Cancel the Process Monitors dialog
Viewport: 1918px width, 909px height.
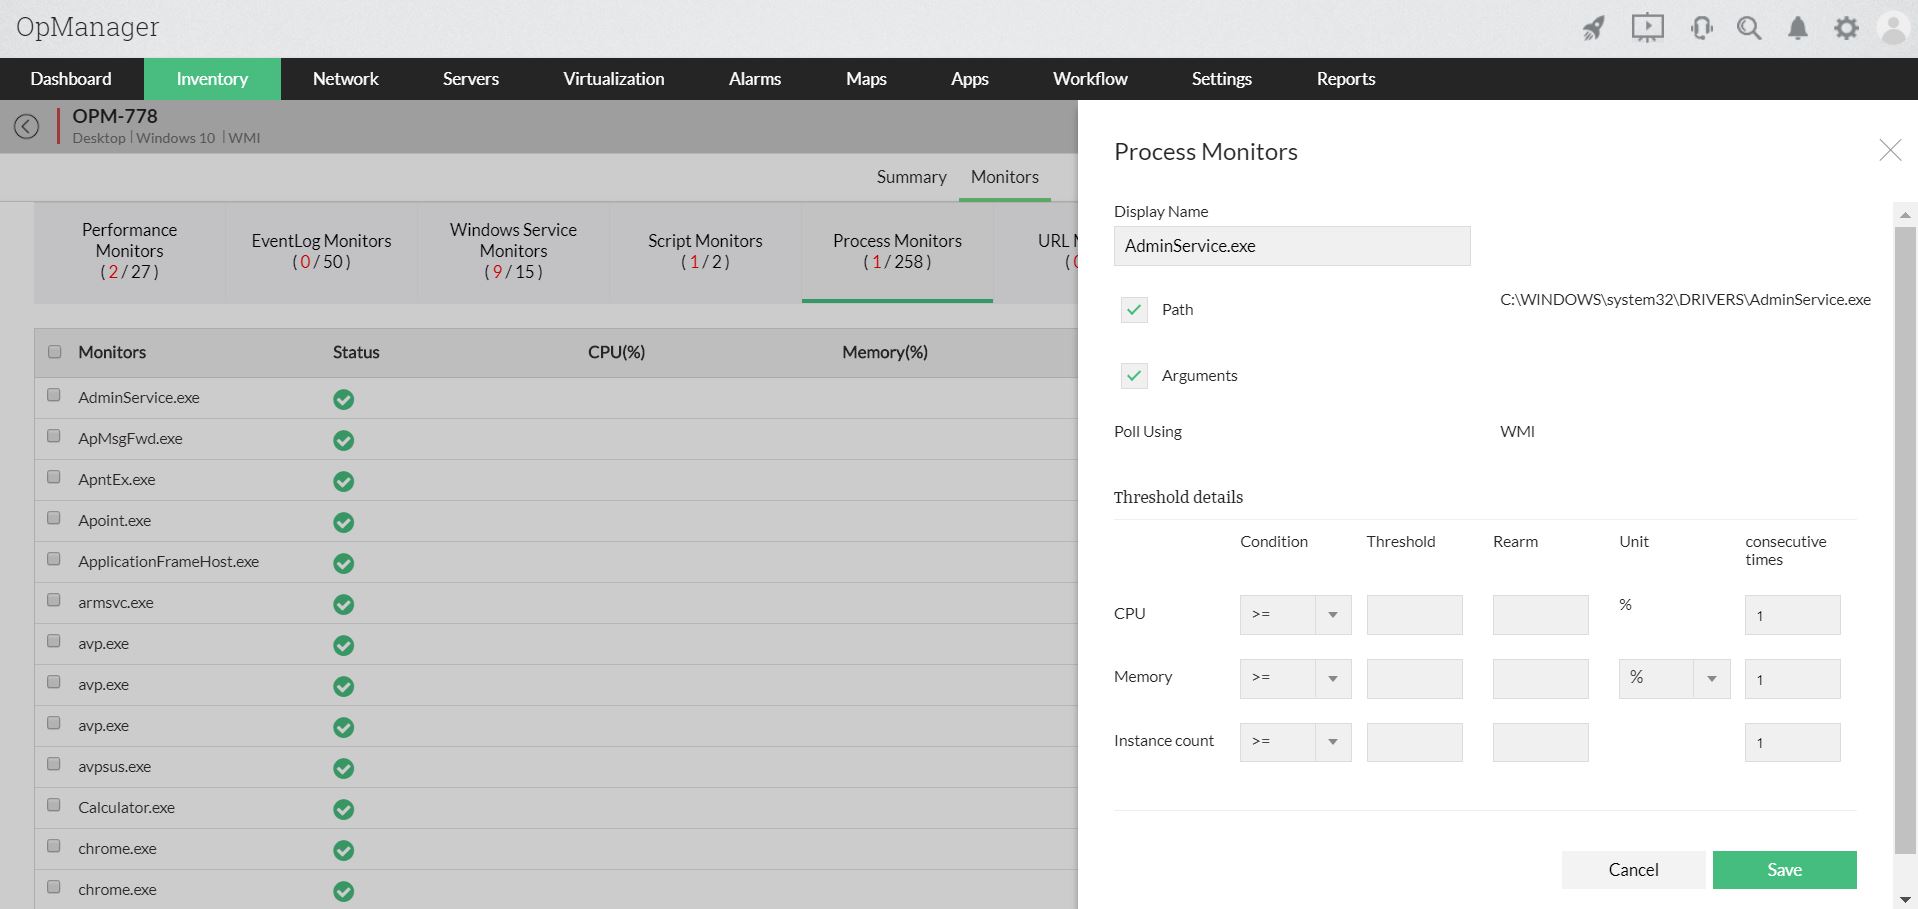click(x=1633, y=870)
